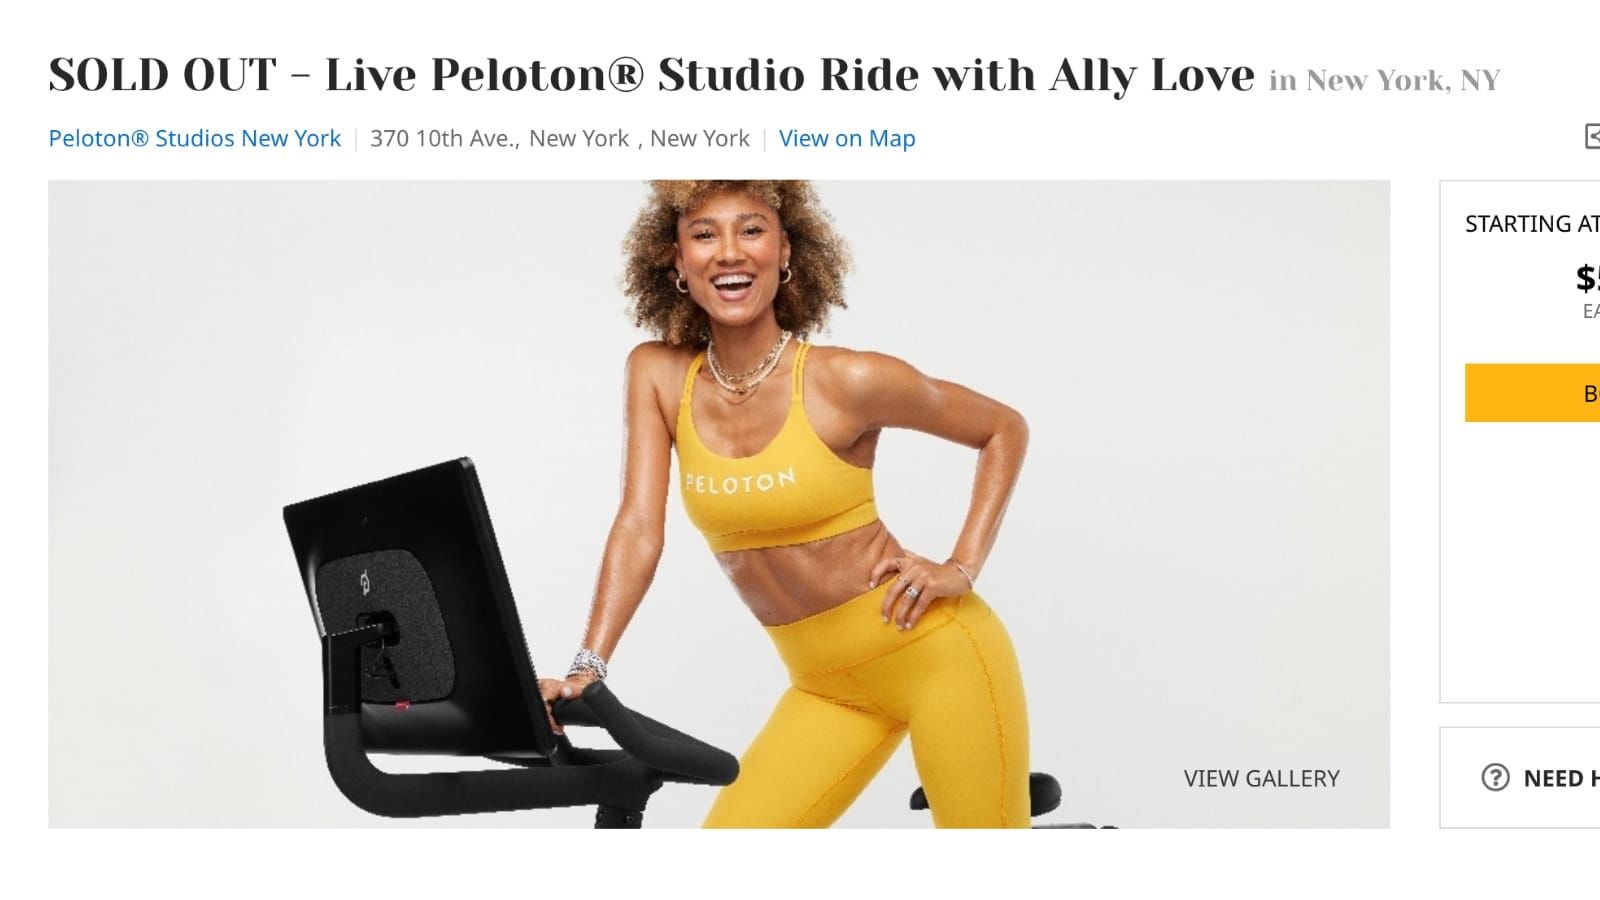Click the PELOTON logo on the yellow top
The height and width of the screenshot is (900, 1600).
tap(740, 482)
